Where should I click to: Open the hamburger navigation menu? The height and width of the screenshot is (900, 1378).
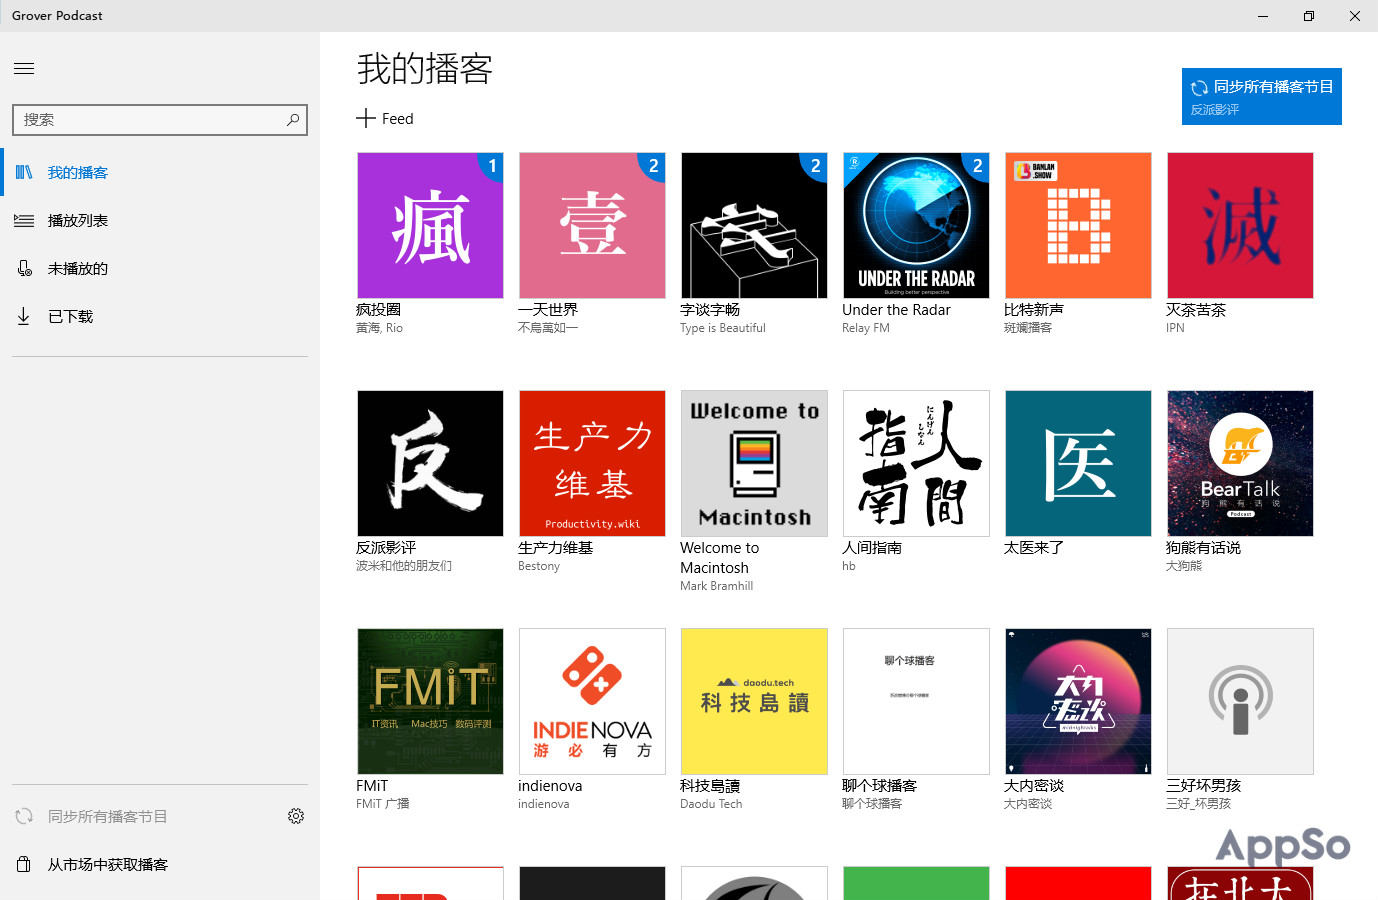pyautogui.click(x=24, y=68)
